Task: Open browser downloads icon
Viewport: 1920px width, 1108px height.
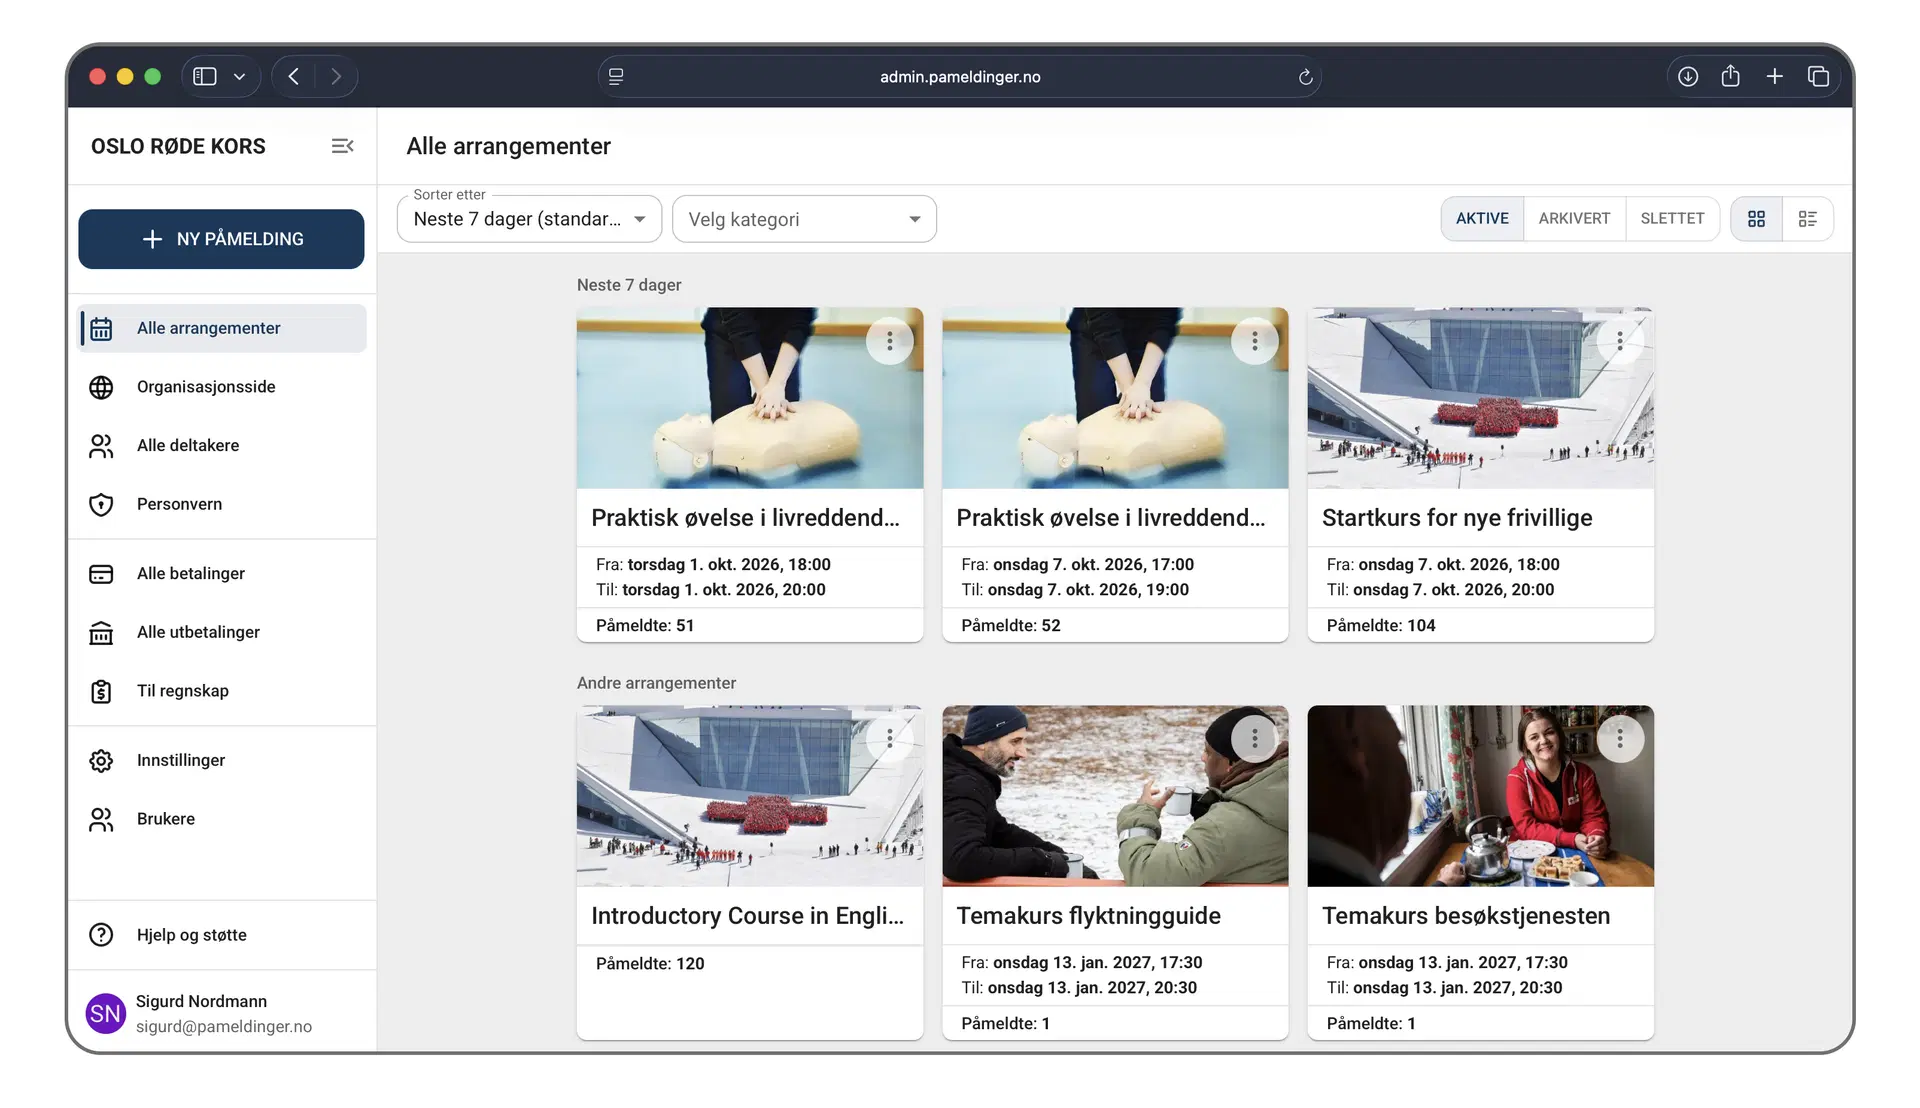Action: [1688, 77]
